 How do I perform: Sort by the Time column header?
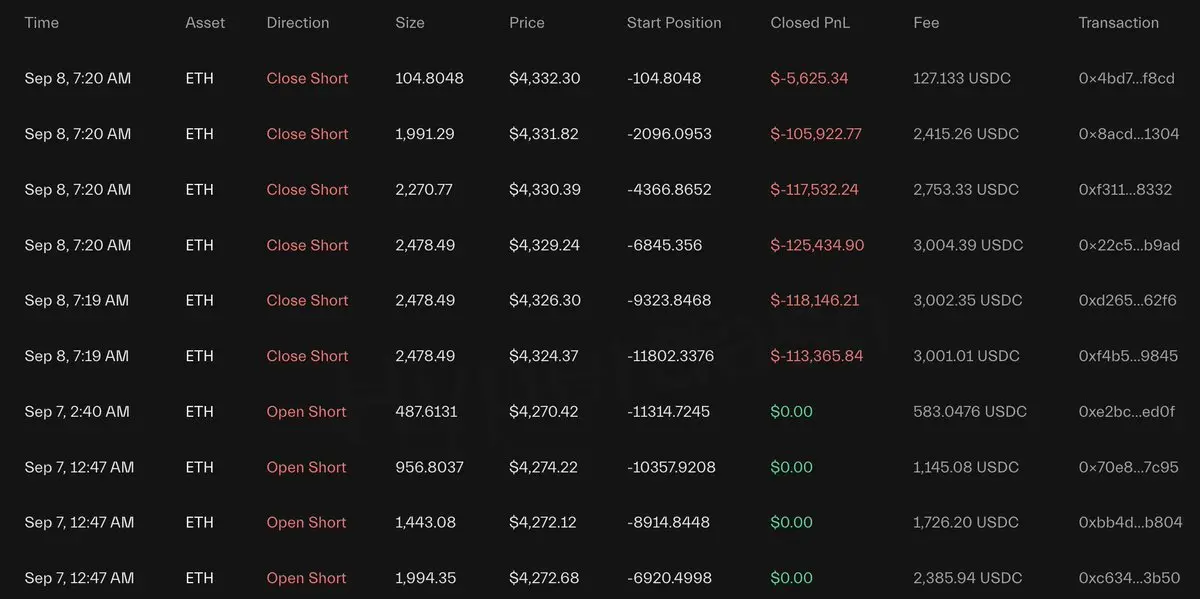[42, 22]
